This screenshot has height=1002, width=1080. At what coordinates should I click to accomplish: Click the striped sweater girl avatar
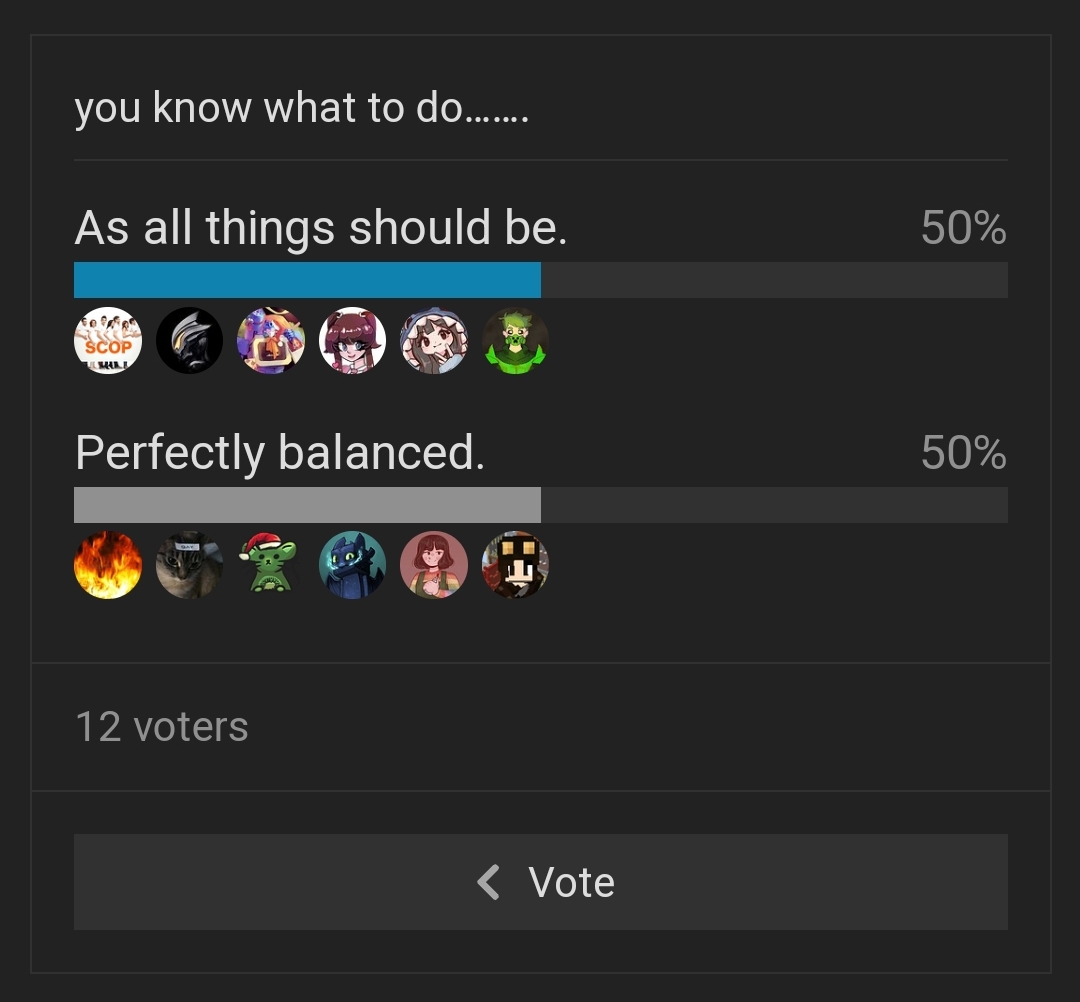point(434,565)
